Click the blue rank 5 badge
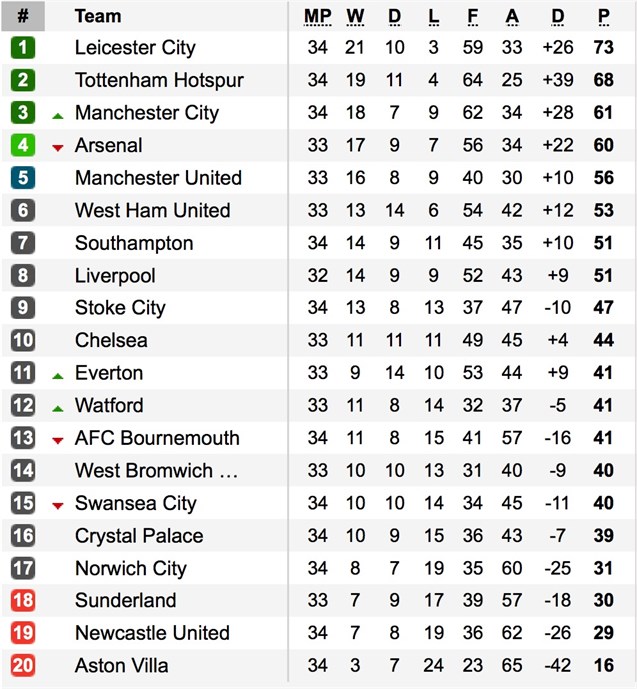The height and width of the screenshot is (689, 637). [23, 178]
